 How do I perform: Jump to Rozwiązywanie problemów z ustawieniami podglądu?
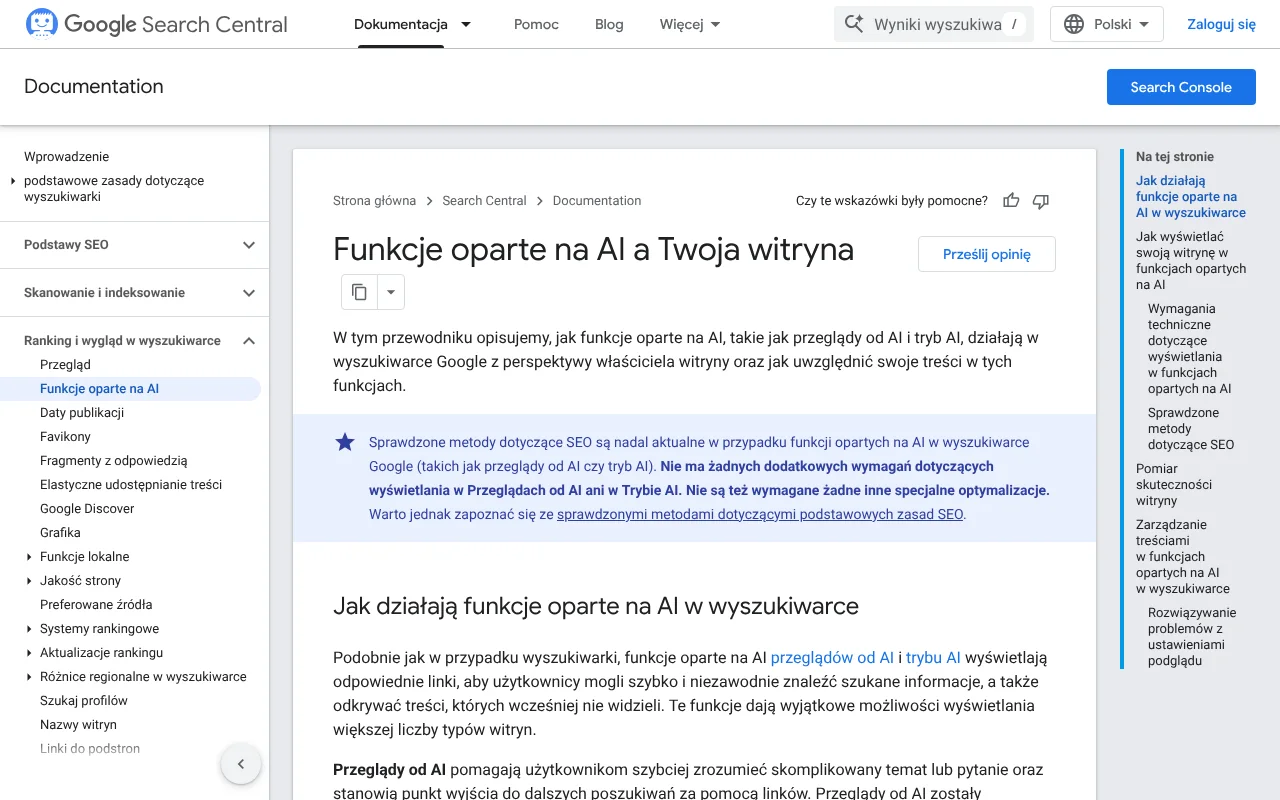[x=1192, y=637]
